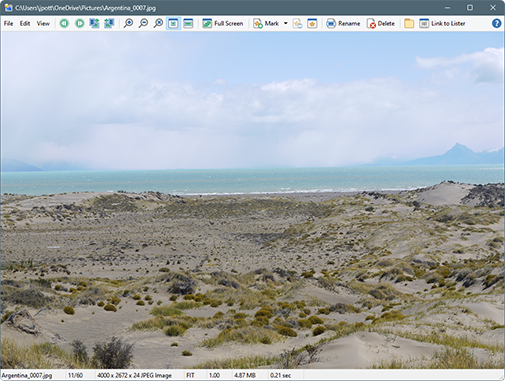Screen dimensions: 505x381
Task: Click the yellow folder icon
Action: click(x=409, y=23)
